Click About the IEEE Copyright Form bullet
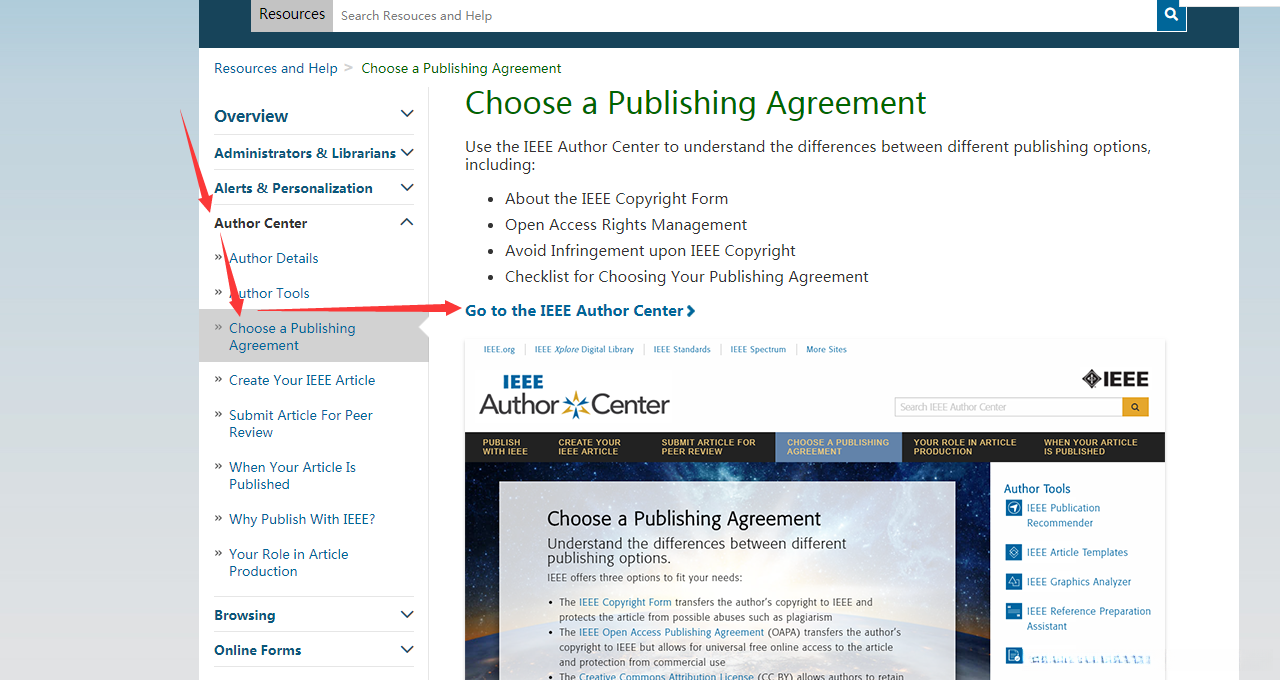 point(616,199)
